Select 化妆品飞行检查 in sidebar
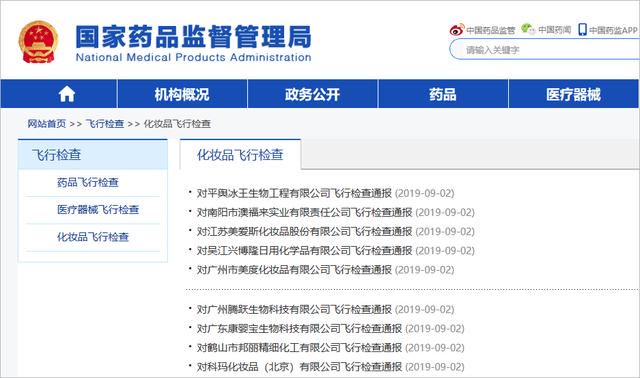The height and width of the screenshot is (378, 640). click(93, 237)
